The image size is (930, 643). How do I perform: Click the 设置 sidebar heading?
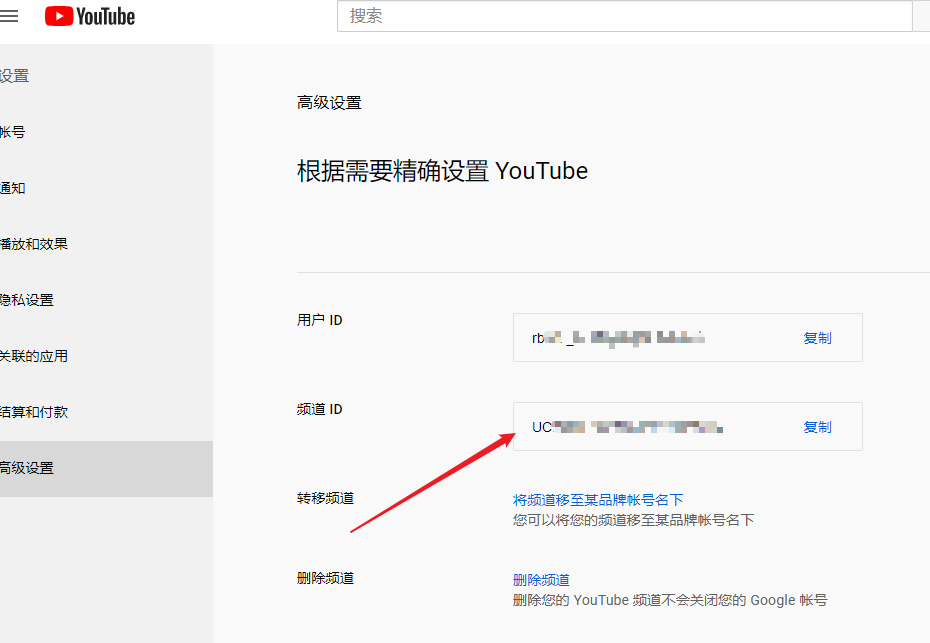coord(14,76)
